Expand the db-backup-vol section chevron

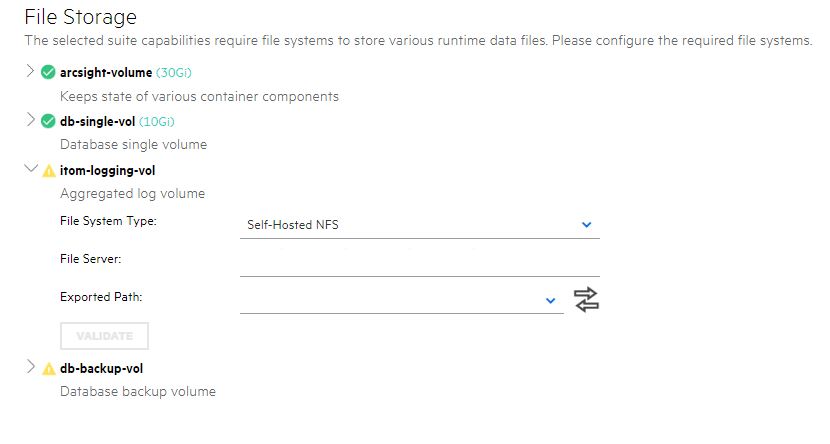[30, 367]
